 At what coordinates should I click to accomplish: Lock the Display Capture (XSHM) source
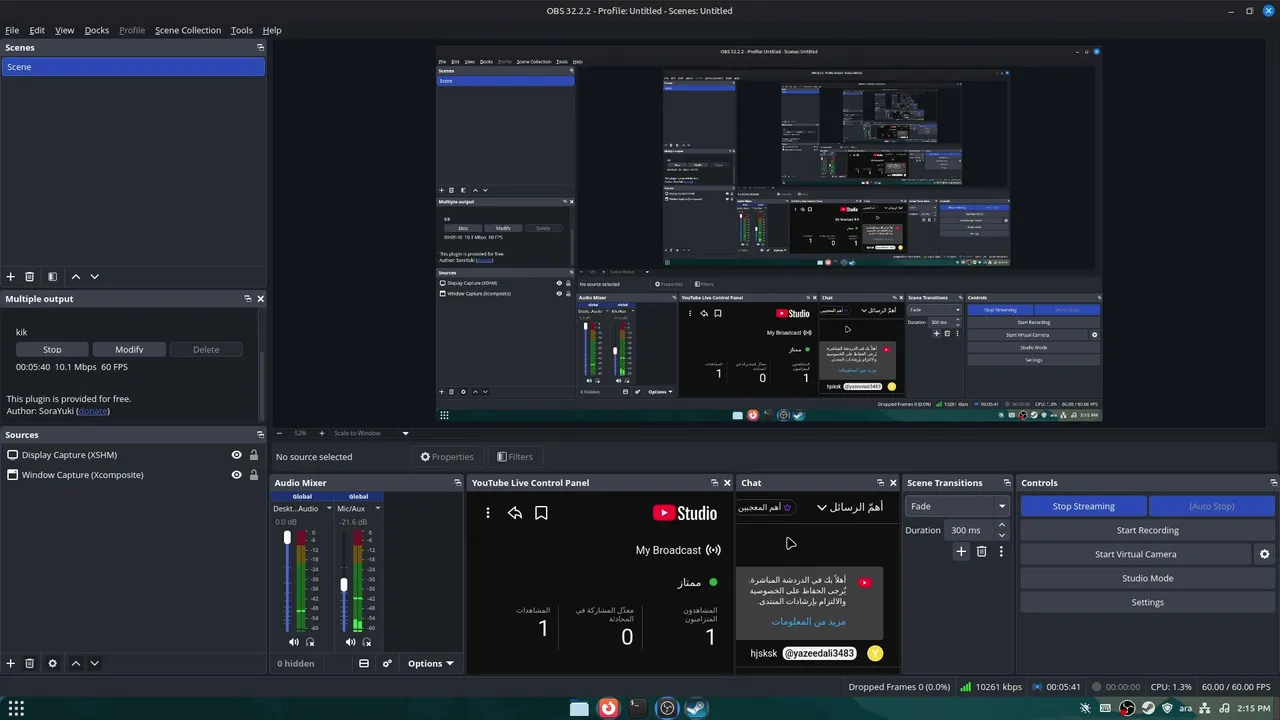coord(254,455)
